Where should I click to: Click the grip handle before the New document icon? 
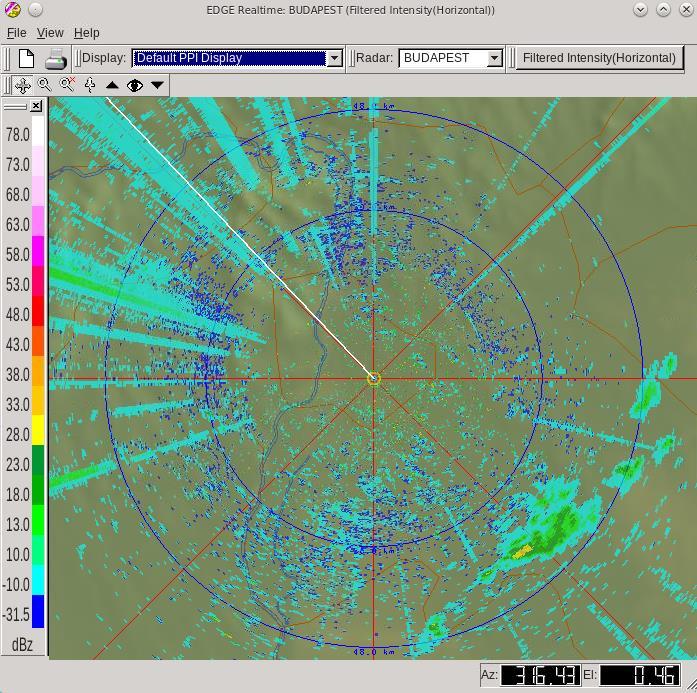7,59
